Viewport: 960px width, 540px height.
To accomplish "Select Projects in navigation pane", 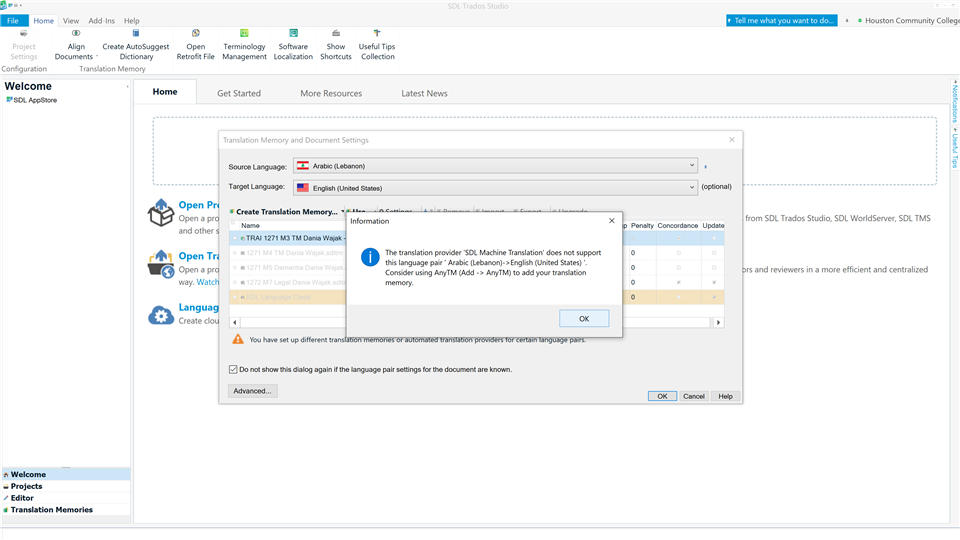I will (x=66, y=486).
